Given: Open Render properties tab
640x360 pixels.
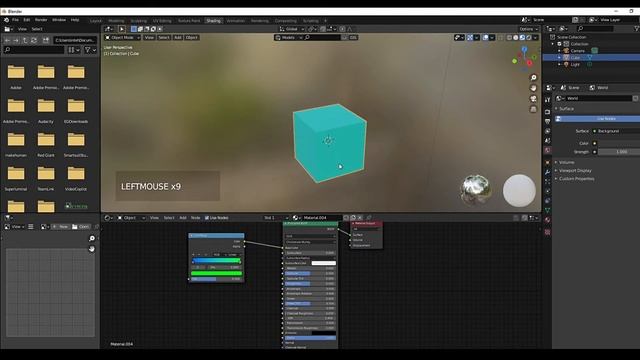Looking at the screenshot, I should click(547, 111).
